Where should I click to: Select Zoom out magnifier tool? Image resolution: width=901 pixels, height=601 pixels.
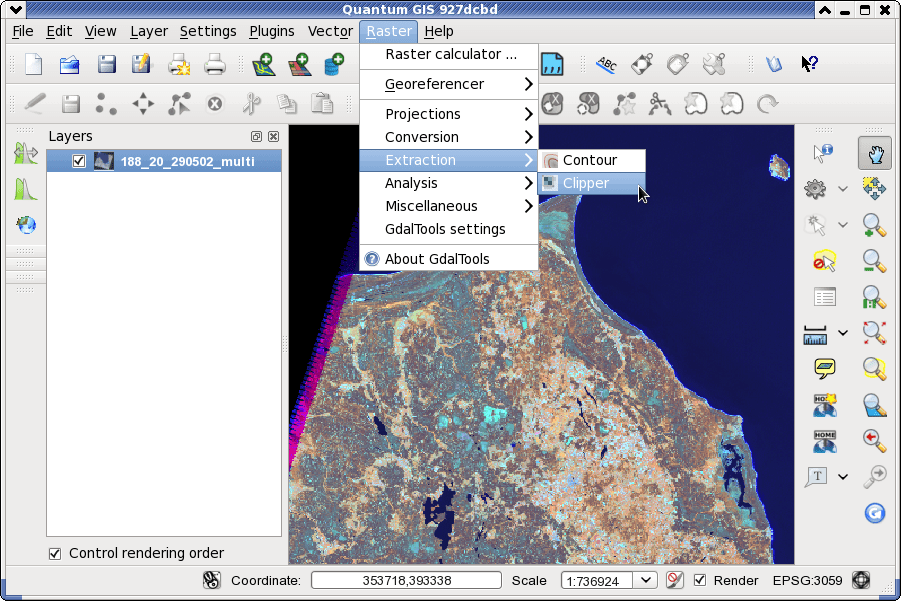pyautogui.click(x=874, y=261)
